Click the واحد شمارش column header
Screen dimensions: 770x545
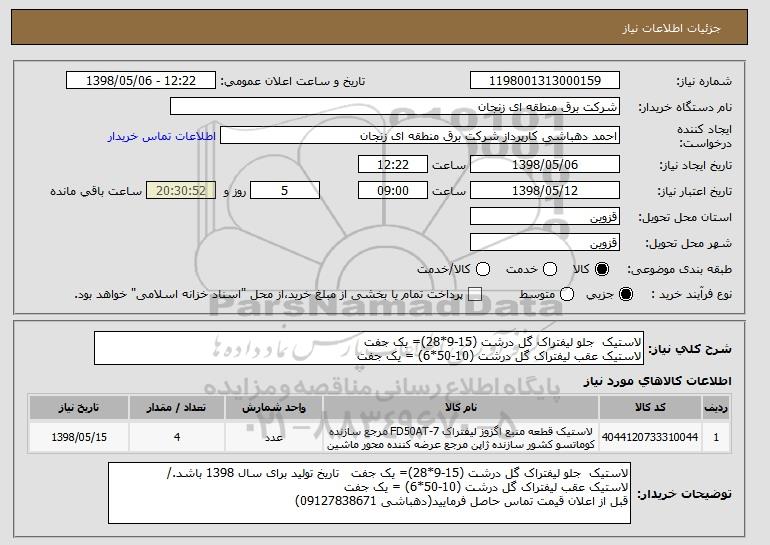pos(274,408)
